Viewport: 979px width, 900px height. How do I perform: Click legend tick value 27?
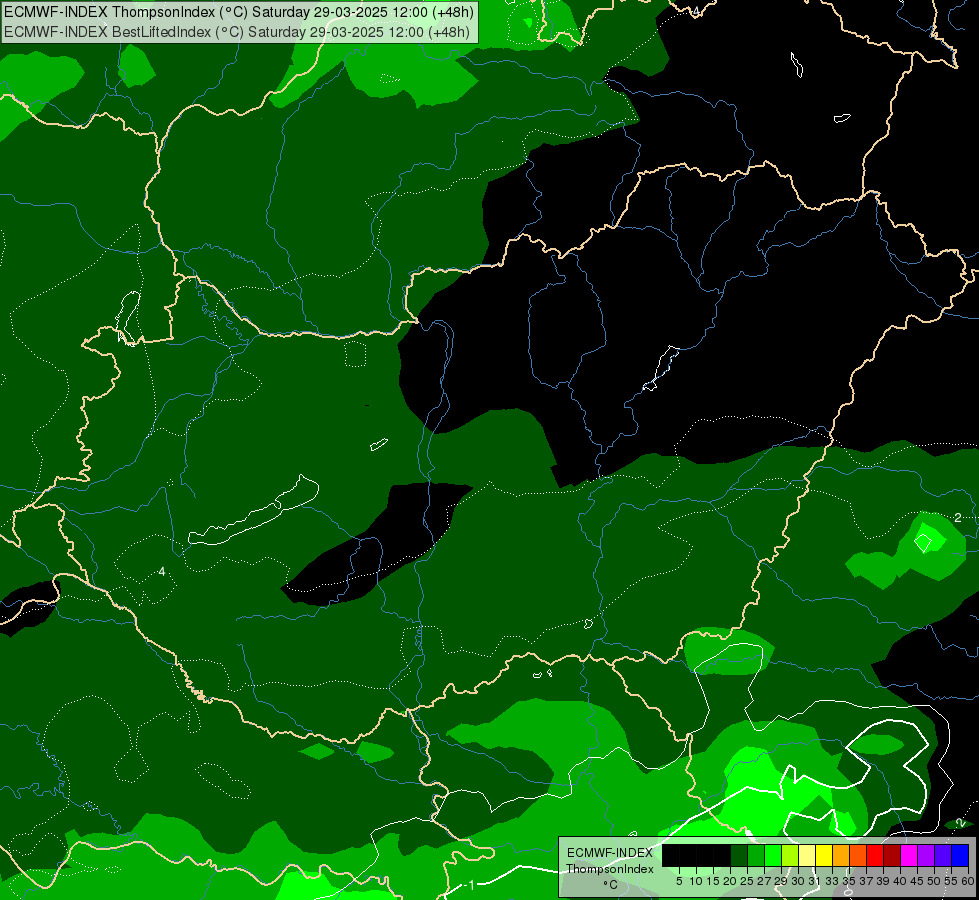pos(764,881)
